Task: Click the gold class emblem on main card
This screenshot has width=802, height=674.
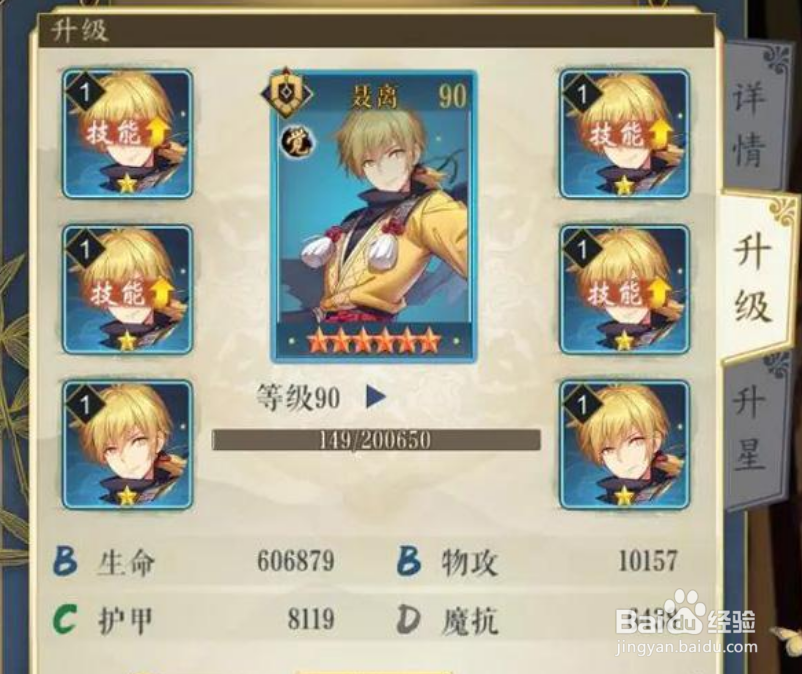Action: pyautogui.click(x=287, y=93)
